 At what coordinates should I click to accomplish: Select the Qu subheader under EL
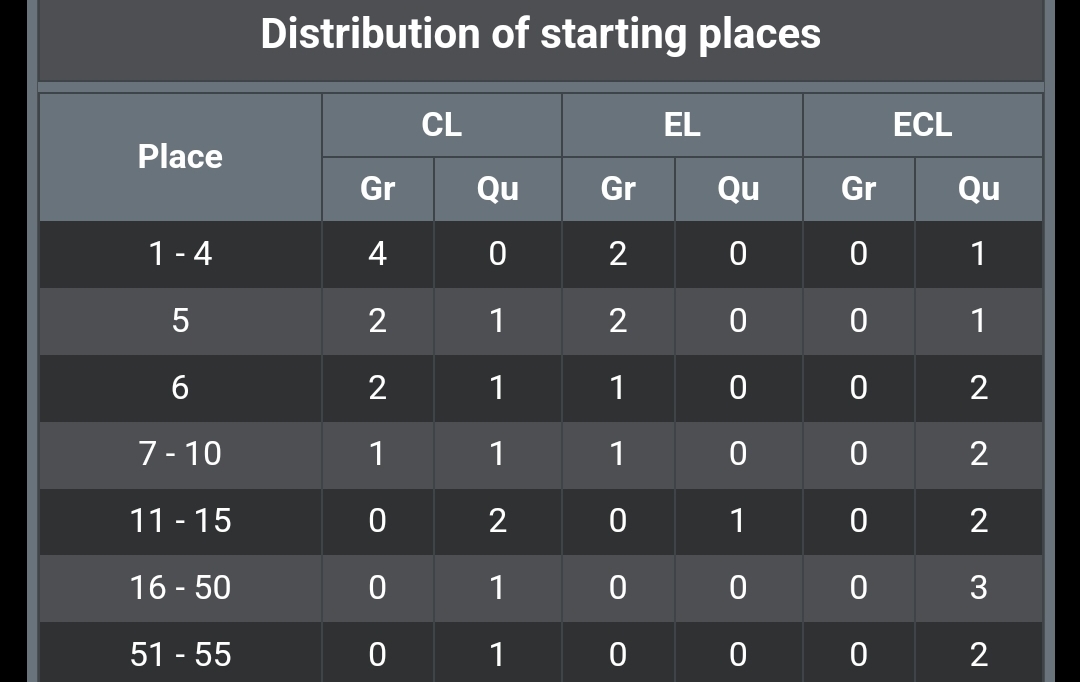tap(738, 189)
